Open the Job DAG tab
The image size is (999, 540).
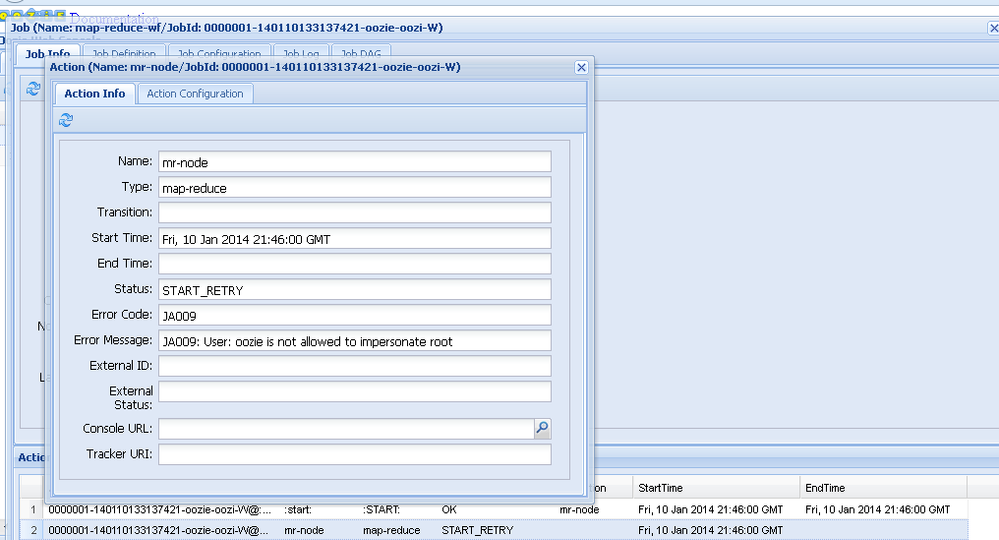point(361,53)
